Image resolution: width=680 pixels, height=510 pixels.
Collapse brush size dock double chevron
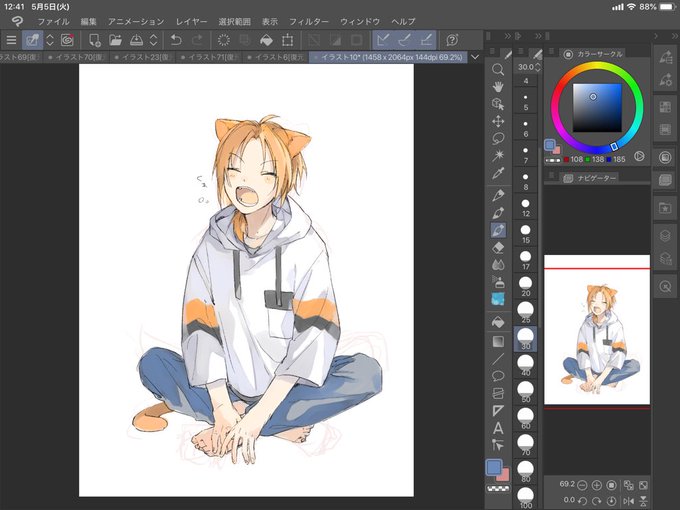click(x=538, y=36)
